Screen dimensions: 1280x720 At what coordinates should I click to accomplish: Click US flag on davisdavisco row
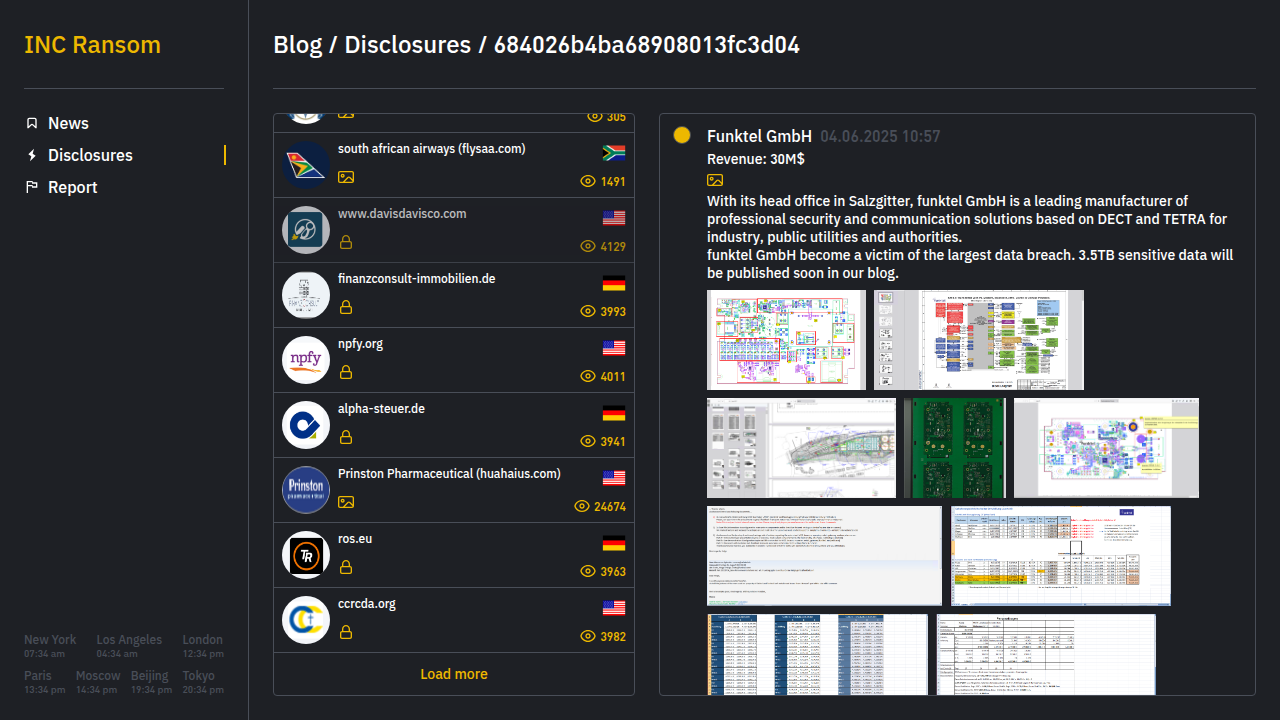[614, 218]
